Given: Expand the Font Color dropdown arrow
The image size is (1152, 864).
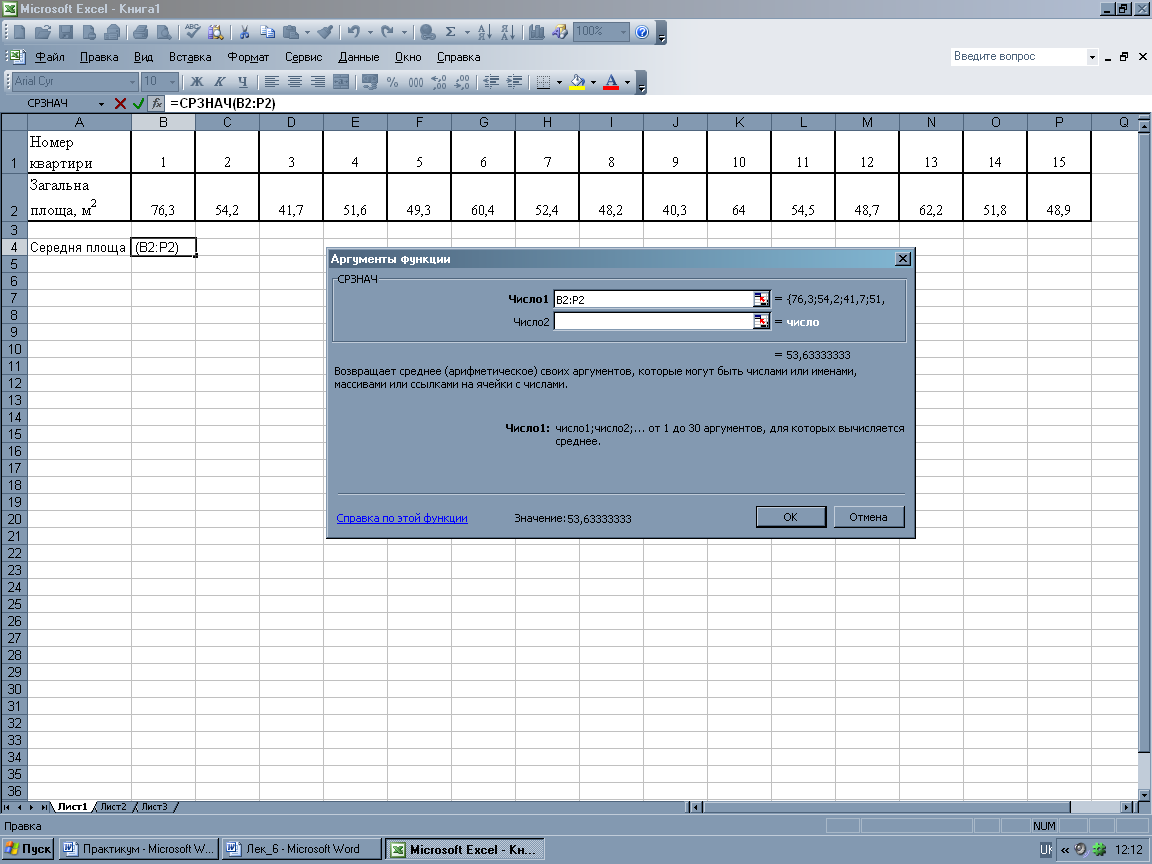Looking at the screenshot, I should [627, 82].
